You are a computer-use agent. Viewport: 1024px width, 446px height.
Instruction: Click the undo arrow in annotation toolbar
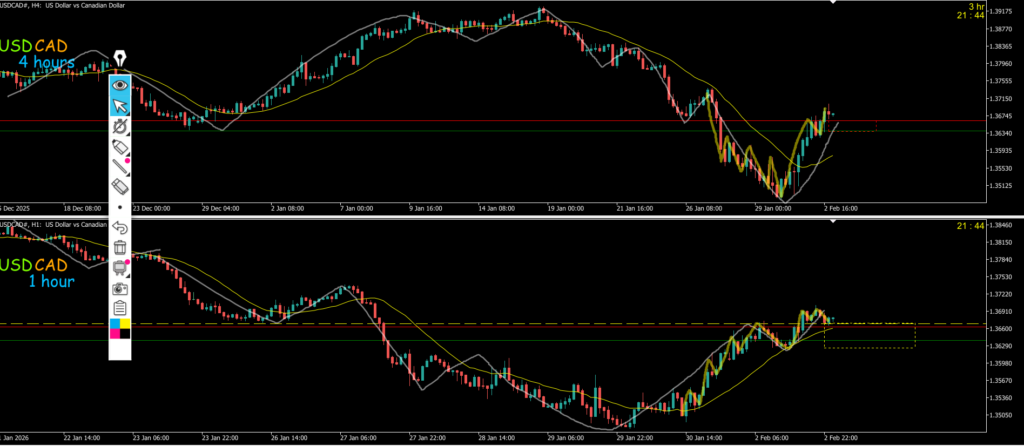[120, 227]
